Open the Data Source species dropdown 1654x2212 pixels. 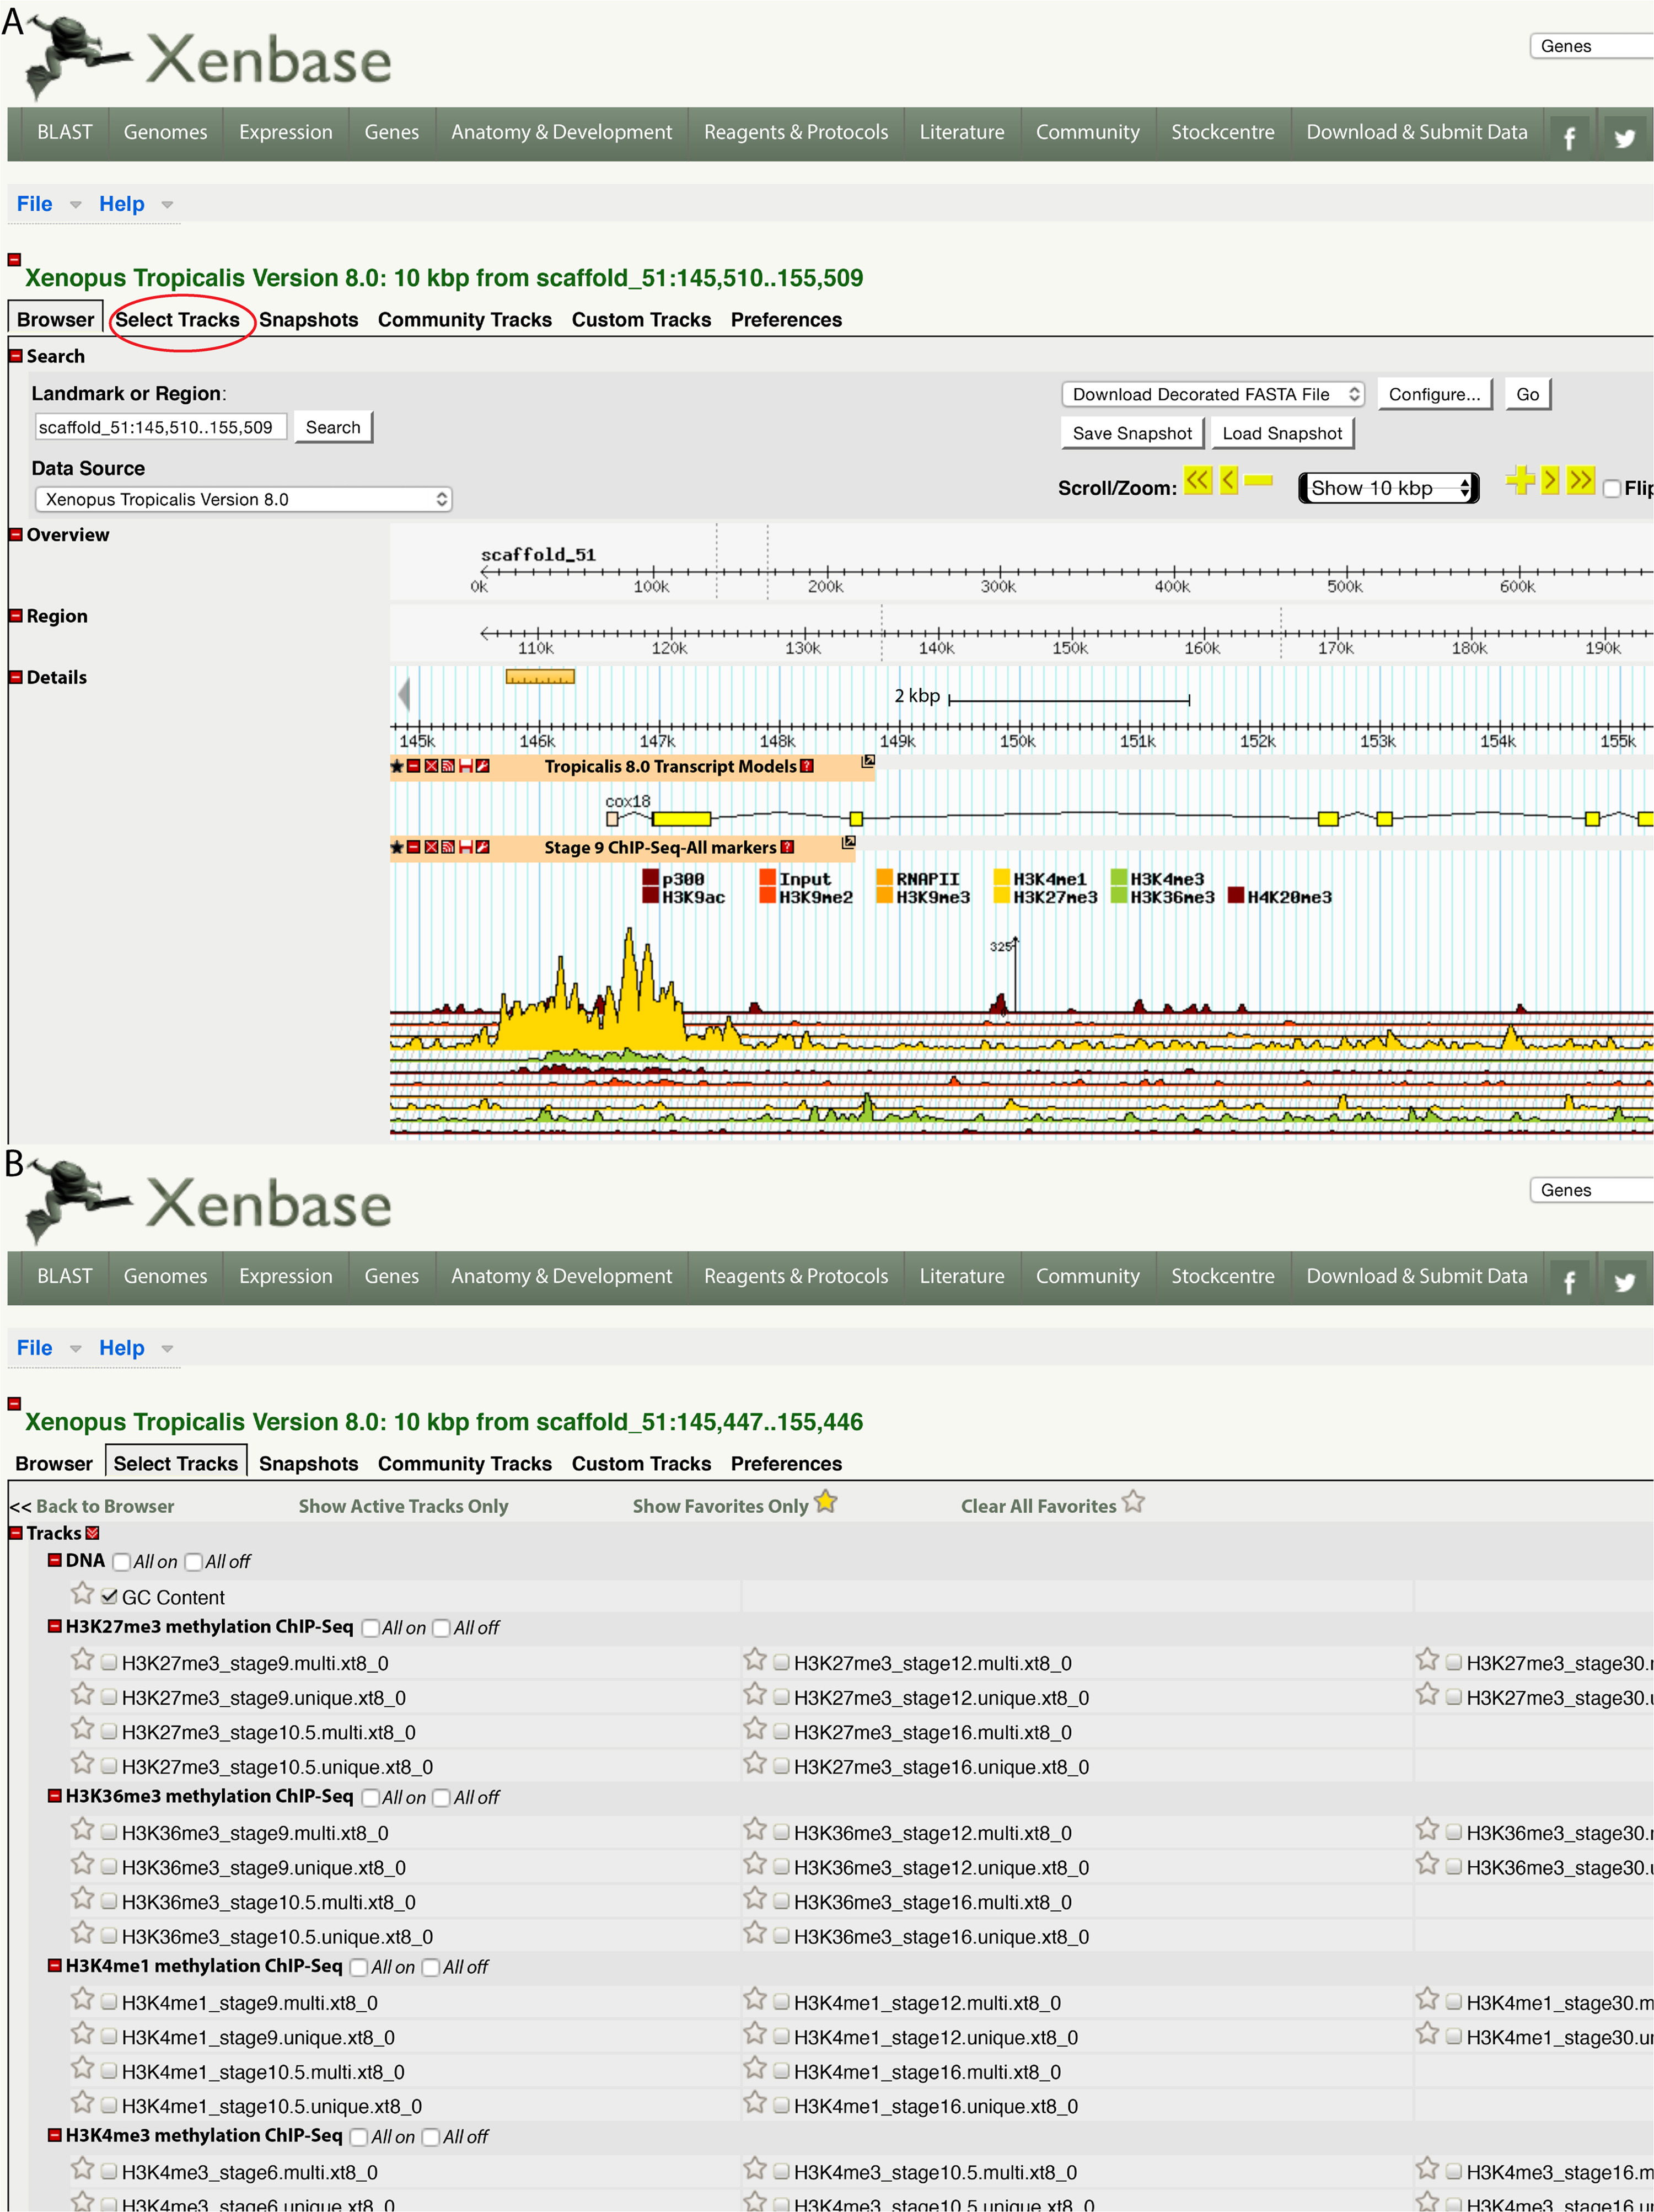[243, 499]
